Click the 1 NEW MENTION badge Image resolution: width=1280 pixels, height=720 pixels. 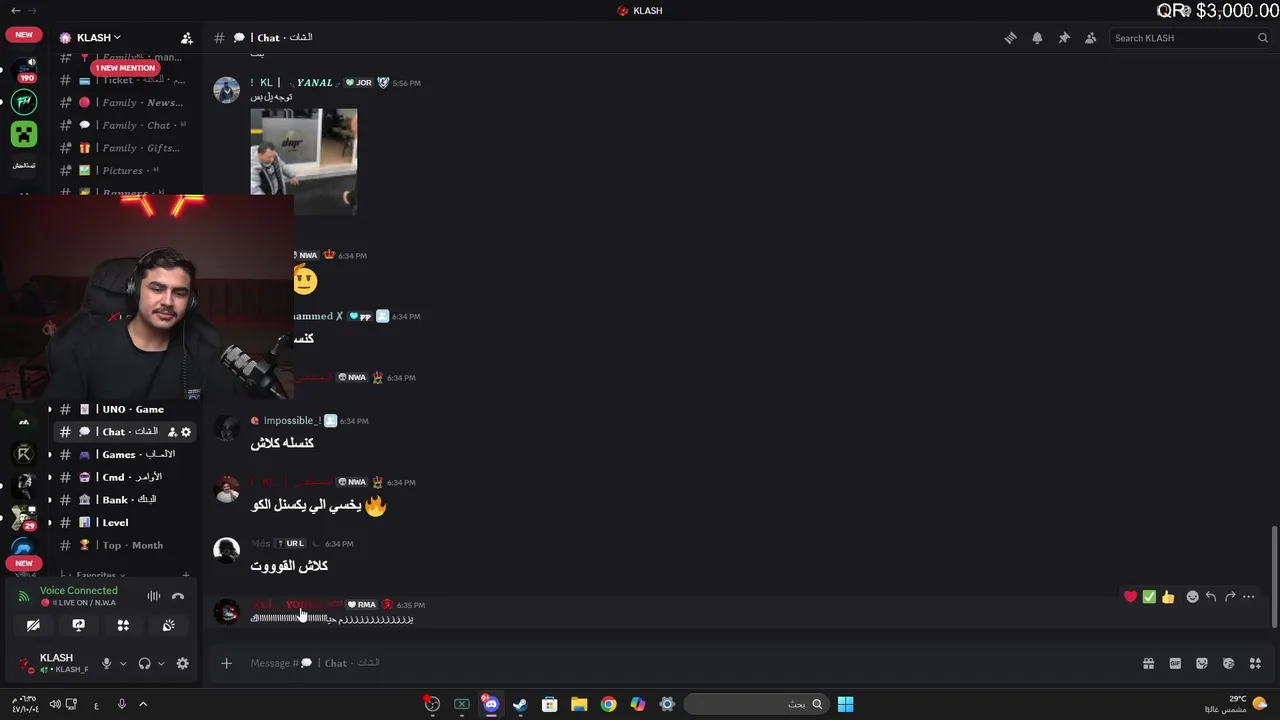click(125, 68)
